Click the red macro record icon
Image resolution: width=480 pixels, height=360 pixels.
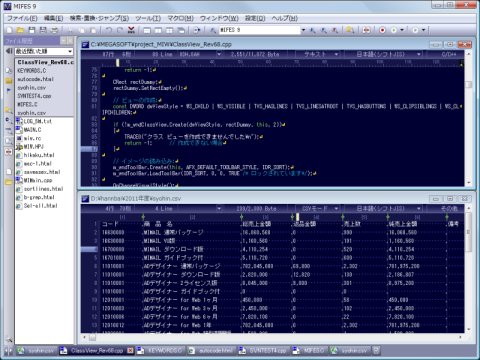pos(382,30)
